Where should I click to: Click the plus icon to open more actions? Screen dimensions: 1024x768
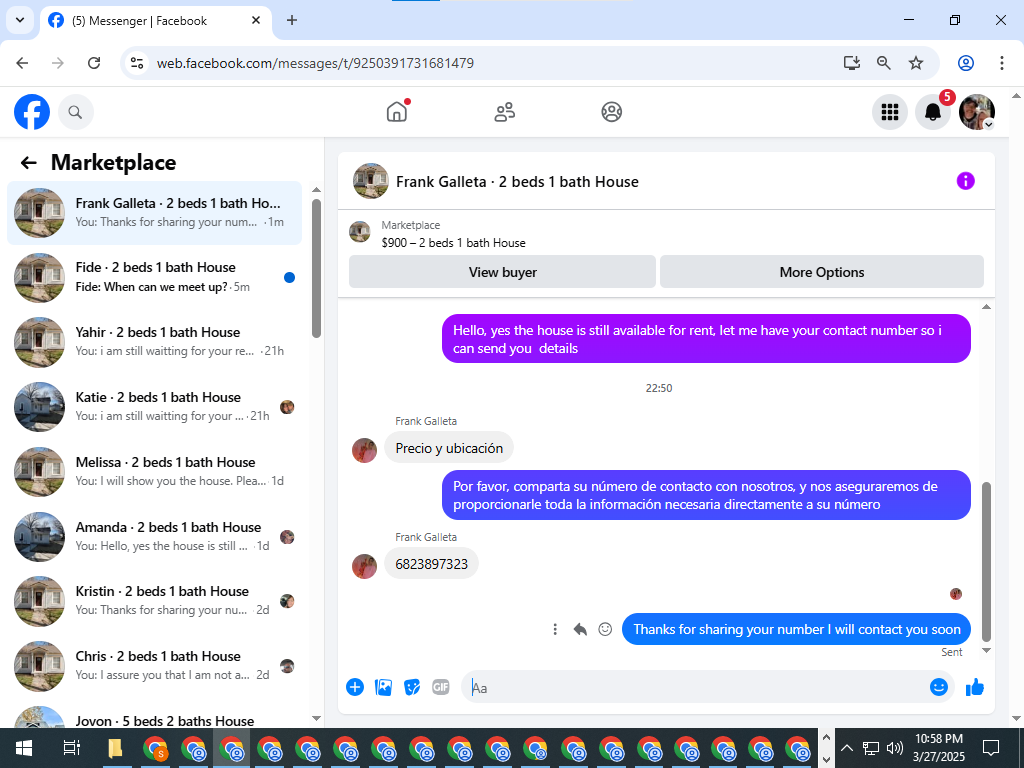pyautogui.click(x=355, y=687)
